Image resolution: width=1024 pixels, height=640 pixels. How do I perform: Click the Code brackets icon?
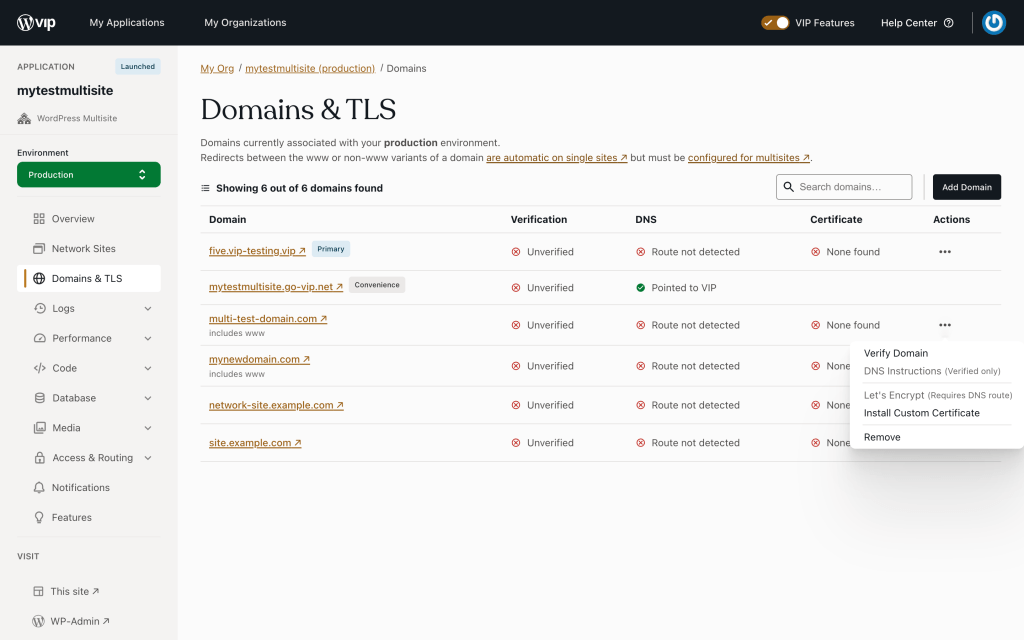40,368
